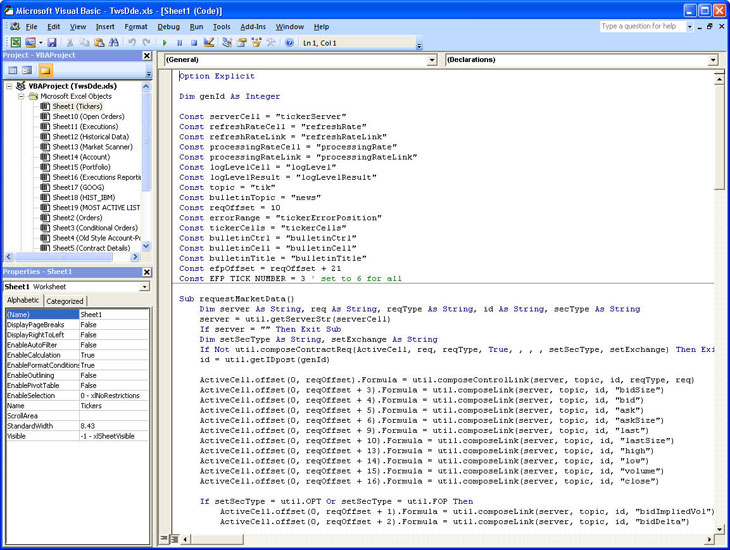Click the VBA icon beside File menu
This screenshot has height=550, width=730.
(15, 27)
